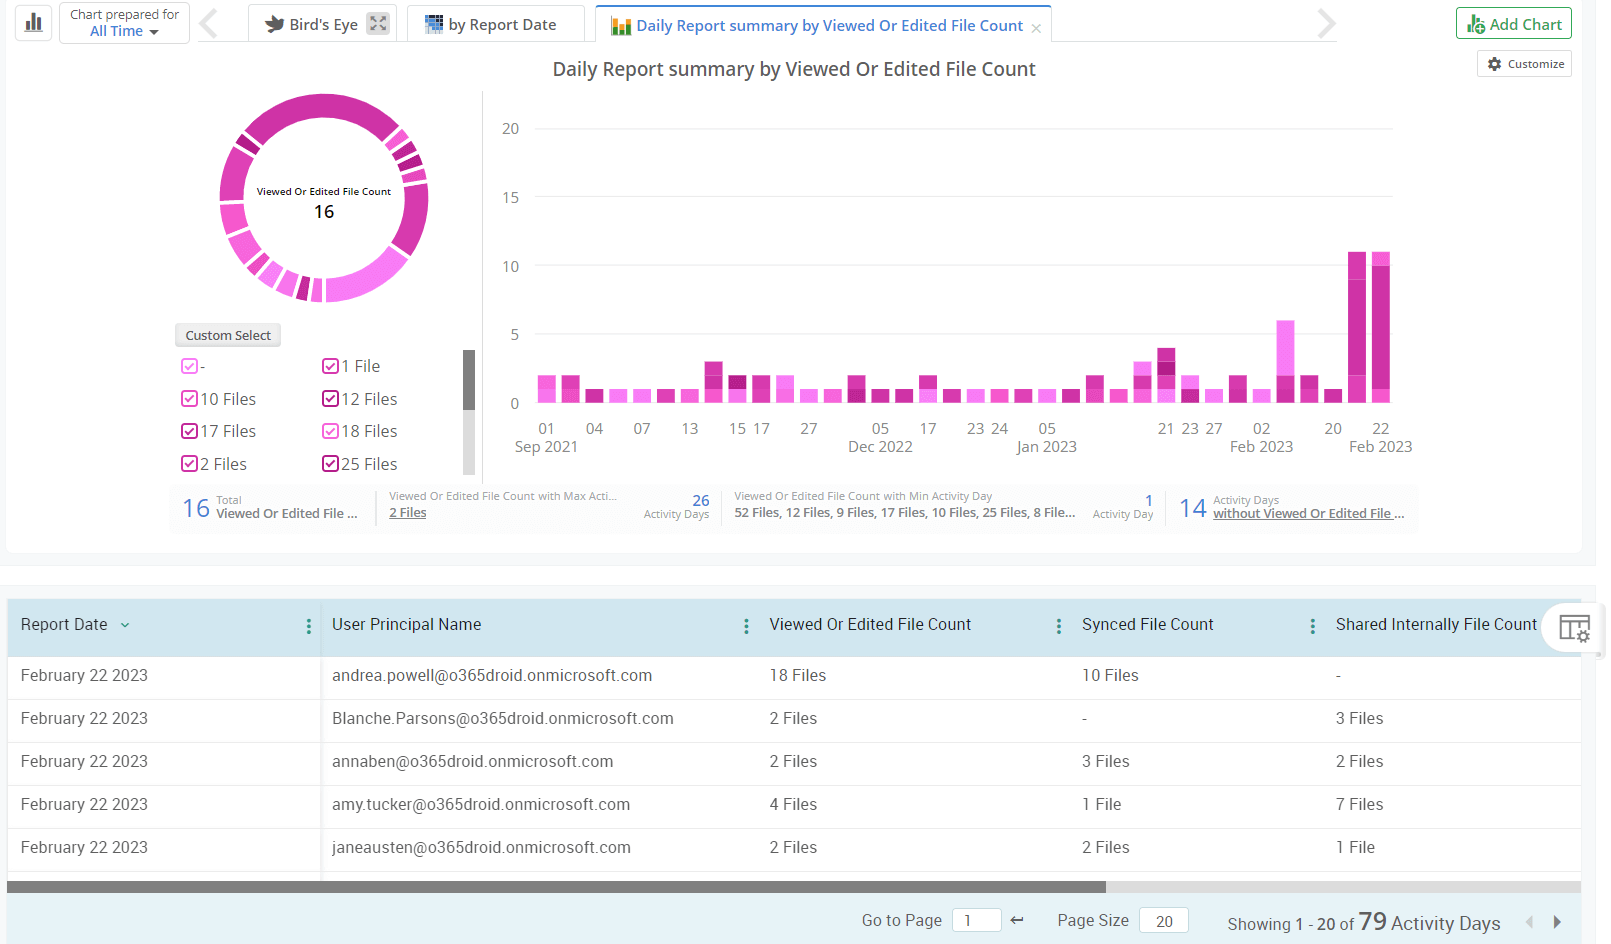This screenshot has width=1611, height=944.
Task: Uncheck the 25 Files legend entry
Action: (x=330, y=463)
